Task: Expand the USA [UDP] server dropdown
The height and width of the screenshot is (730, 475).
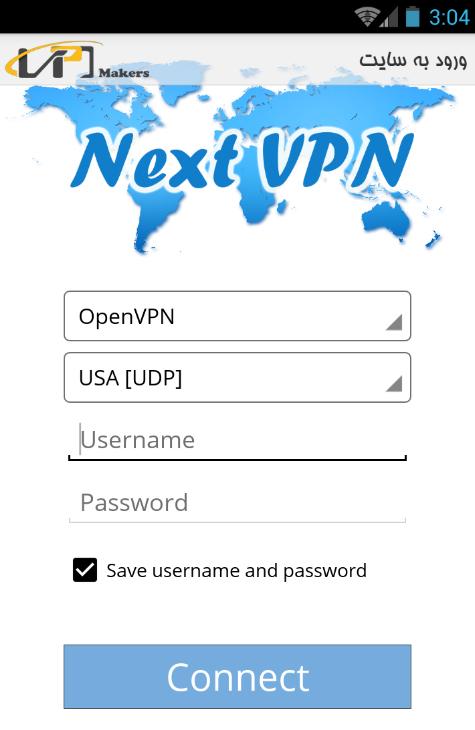Action: [x=238, y=378]
